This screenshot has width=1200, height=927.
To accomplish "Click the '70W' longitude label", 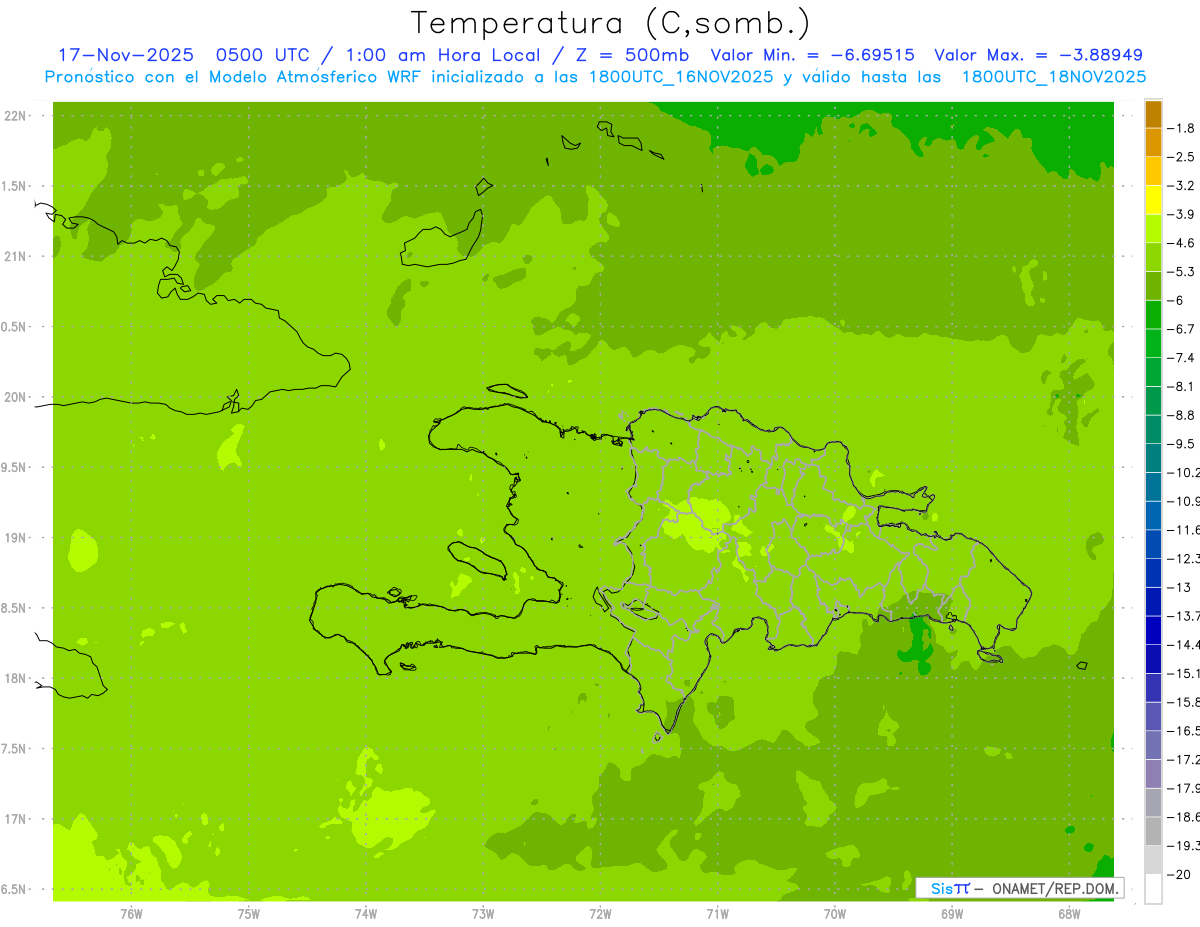I will tap(835, 914).
